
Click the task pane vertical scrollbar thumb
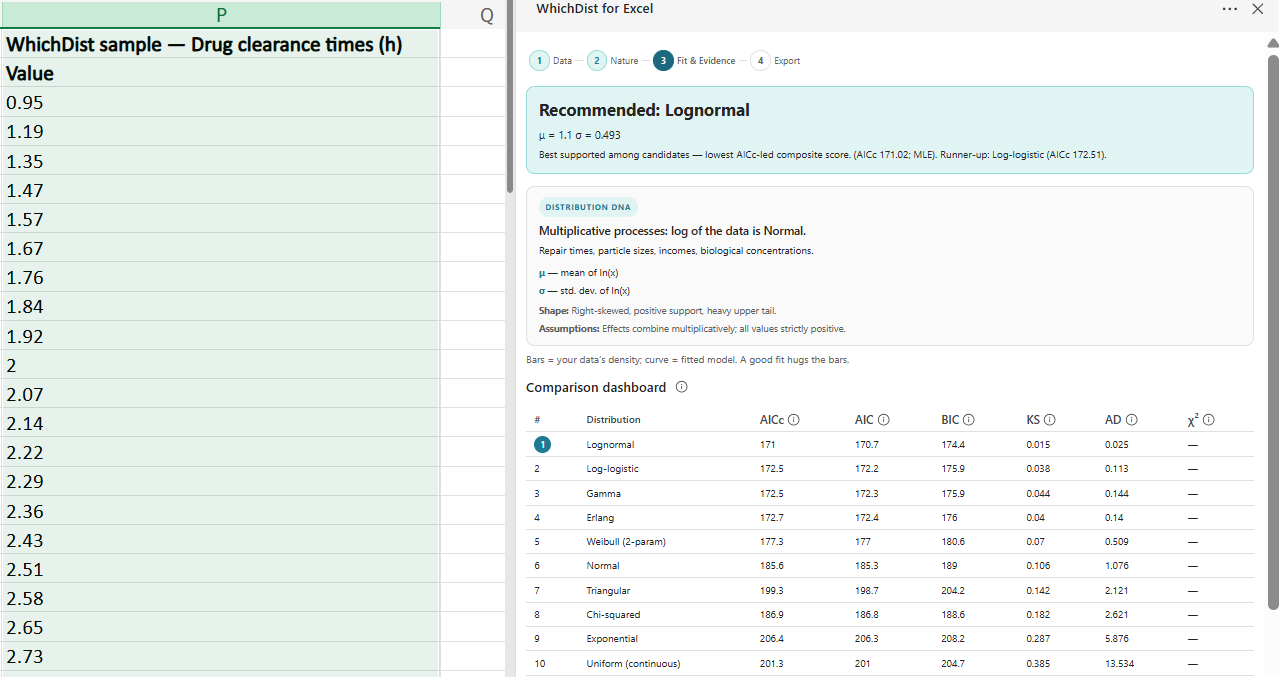pyautogui.click(x=1272, y=330)
